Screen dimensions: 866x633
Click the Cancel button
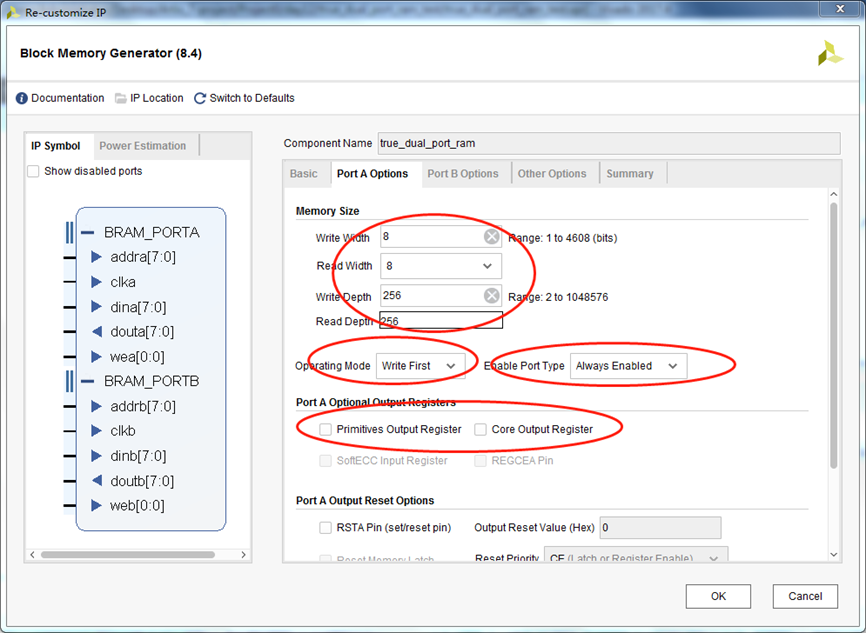(x=805, y=596)
